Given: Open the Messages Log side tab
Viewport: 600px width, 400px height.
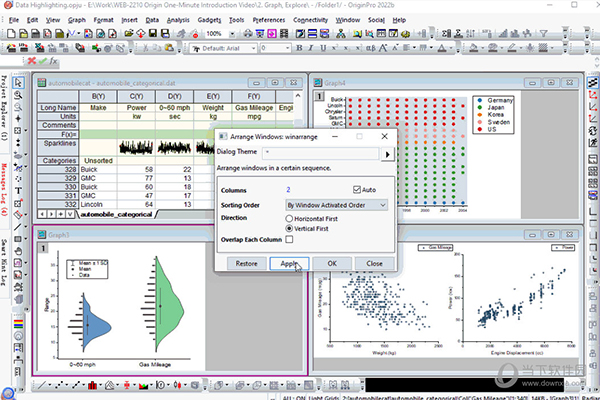Looking at the screenshot, I should tap(4, 190).
